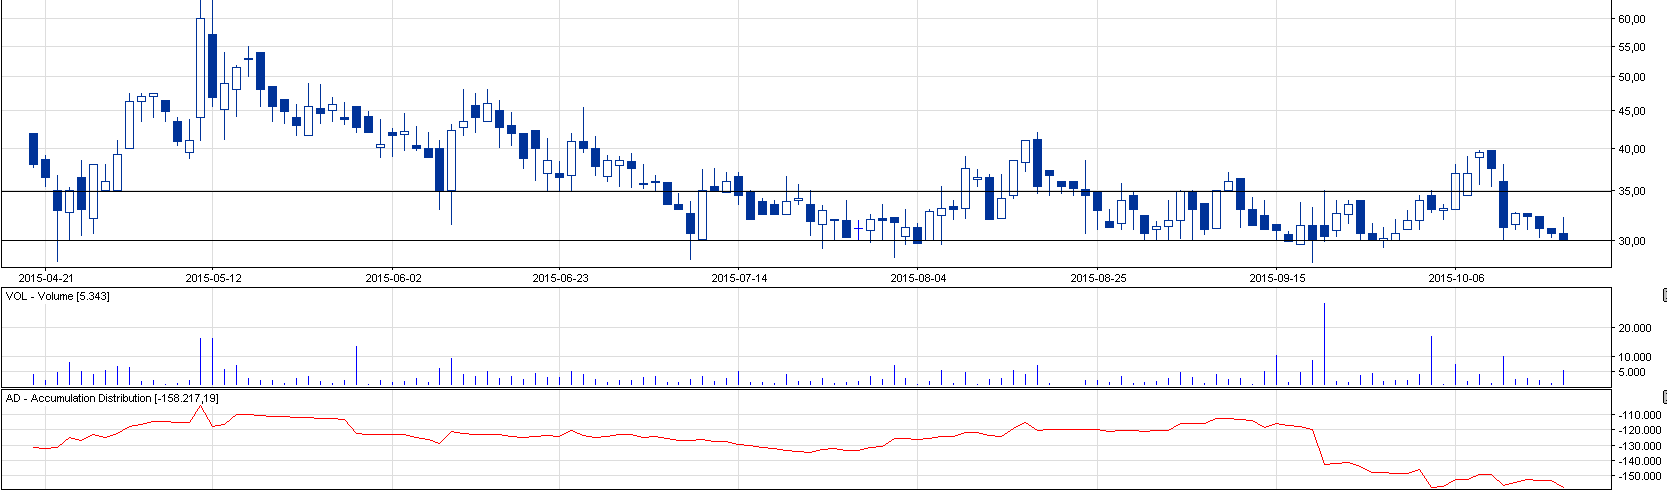Close the Accumulation Distribution panel
Image resolution: width=1667 pixels, height=491 pixels.
[1664, 397]
